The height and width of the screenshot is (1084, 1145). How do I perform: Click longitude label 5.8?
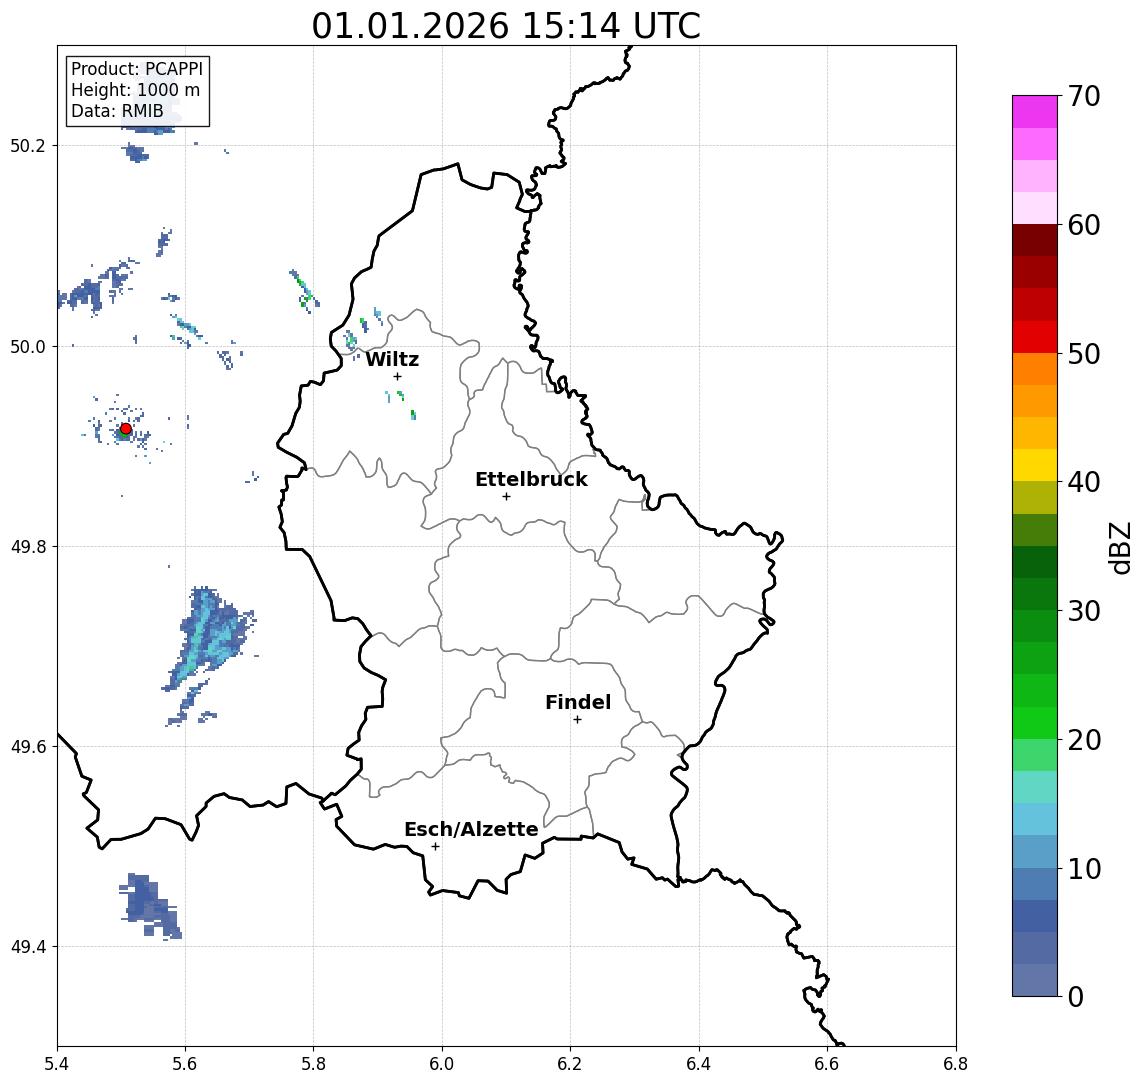coord(314,1064)
